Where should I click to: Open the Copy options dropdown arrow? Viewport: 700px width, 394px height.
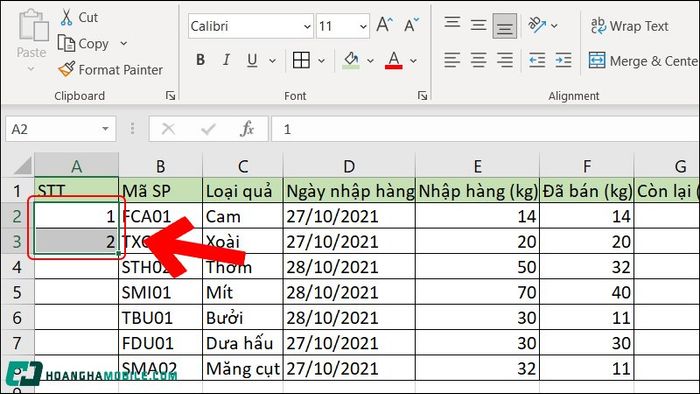point(124,44)
